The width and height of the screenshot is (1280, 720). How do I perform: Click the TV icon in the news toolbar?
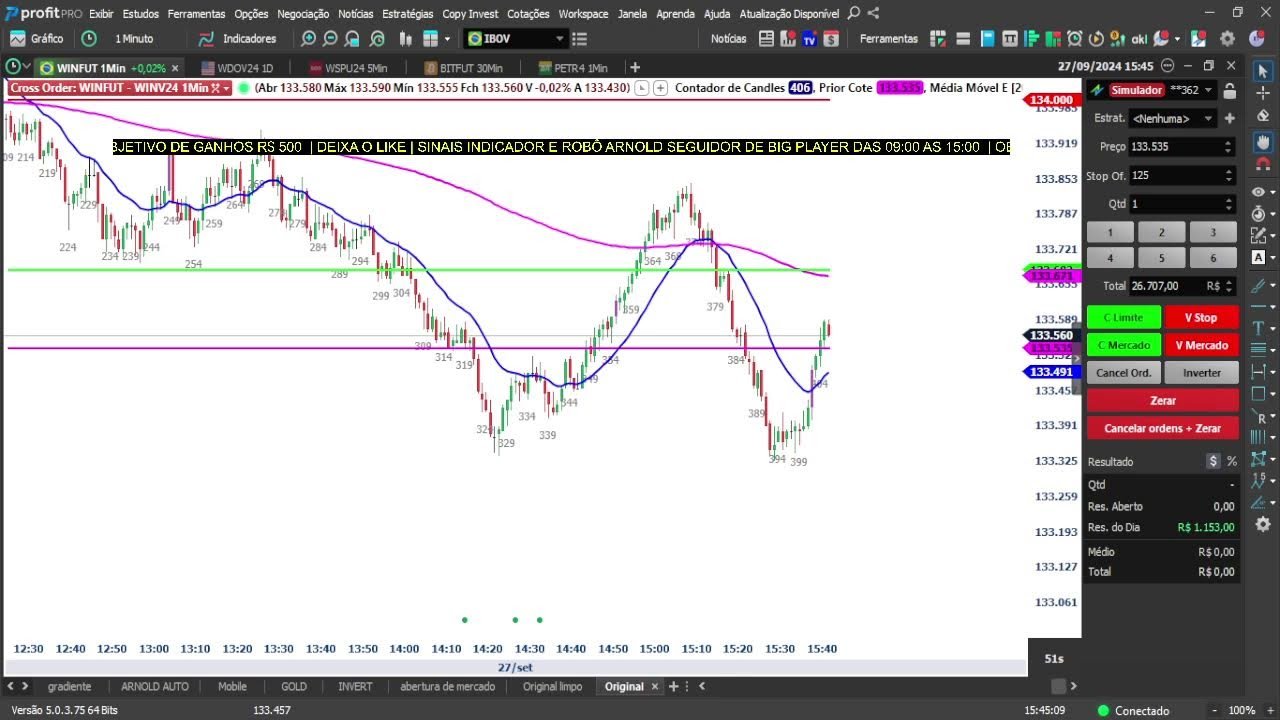810,39
